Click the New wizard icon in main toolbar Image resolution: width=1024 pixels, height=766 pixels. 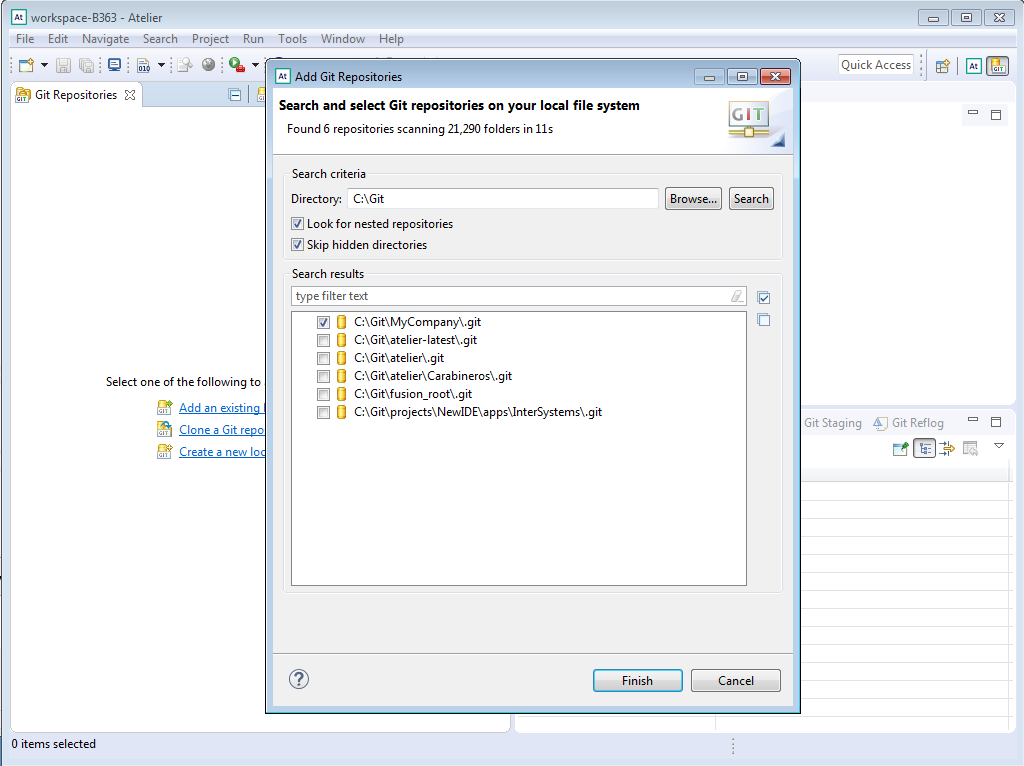point(27,65)
